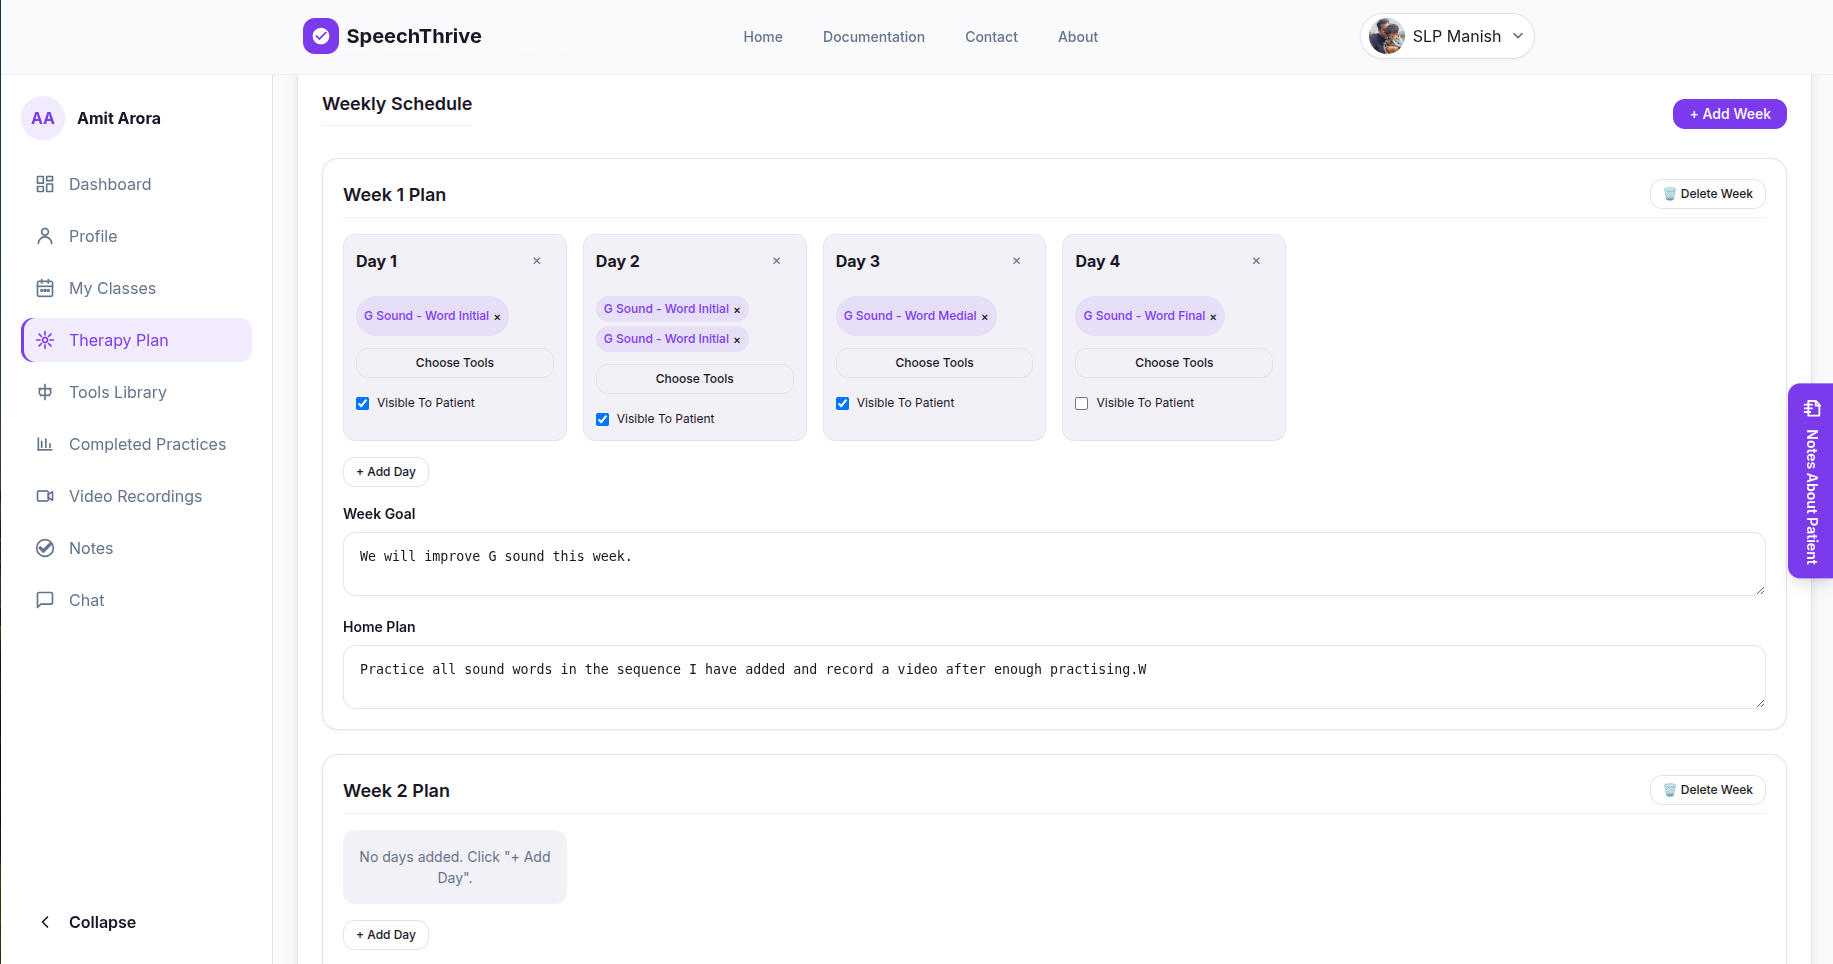The image size is (1833, 964).
Task: Open Documentation in top navigation
Action: click(x=874, y=37)
